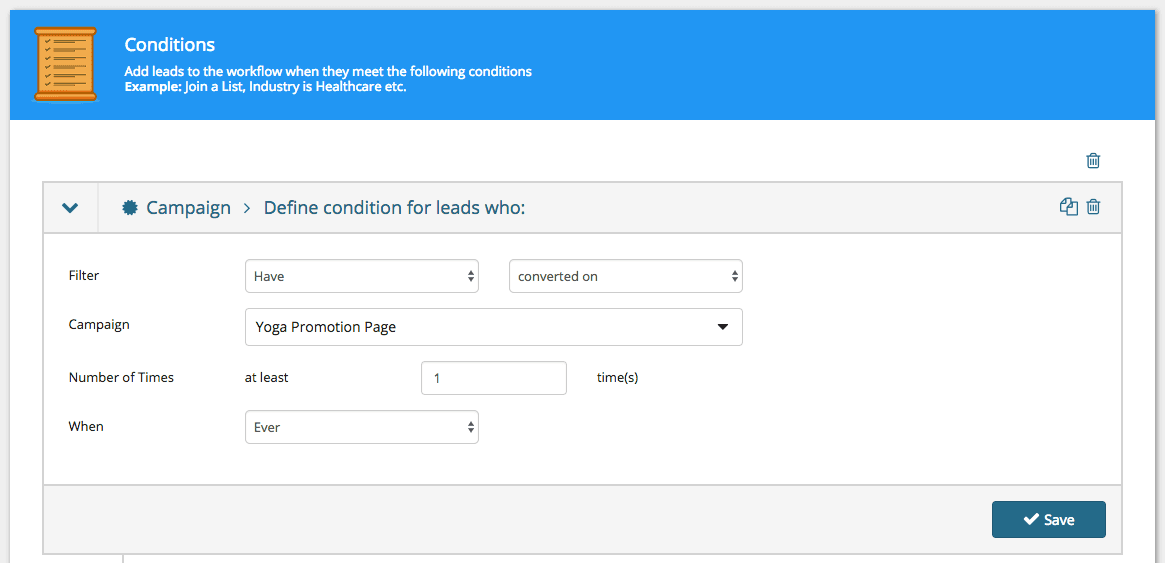
Task: Click the "time(s)" text after the number field
Action: 617,378
